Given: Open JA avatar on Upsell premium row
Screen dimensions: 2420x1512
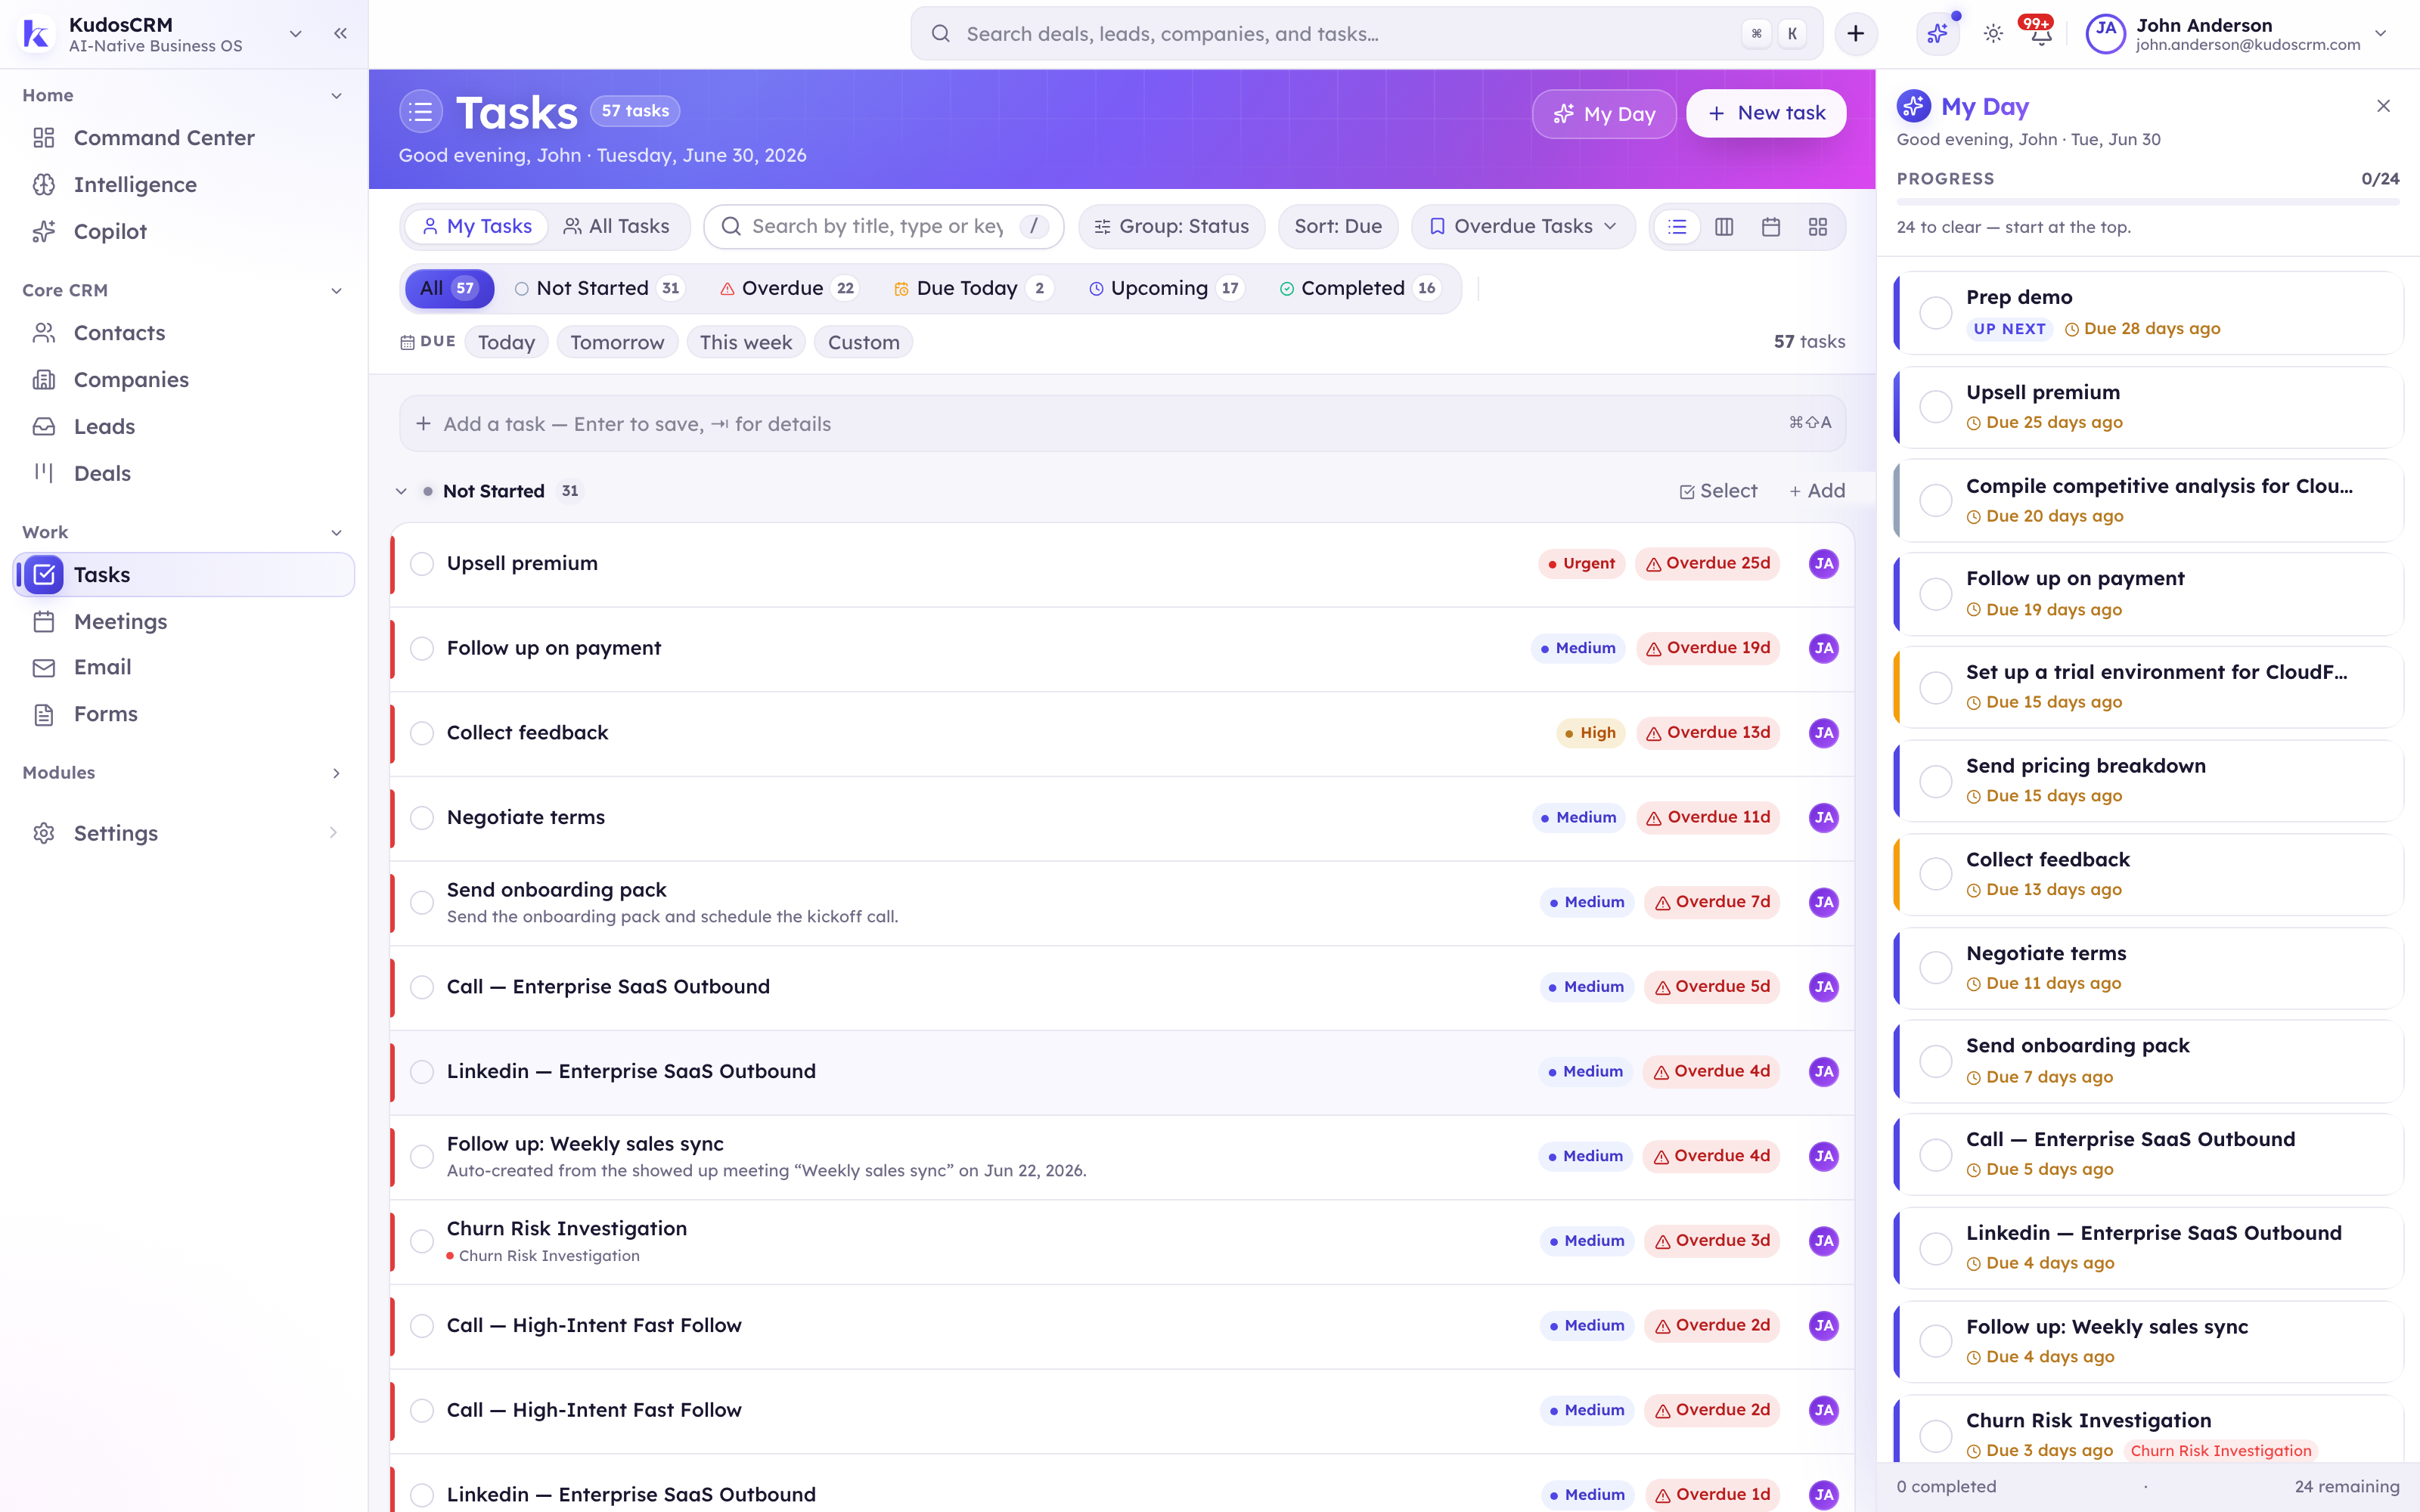Looking at the screenshot, I should coord(1824,564).
